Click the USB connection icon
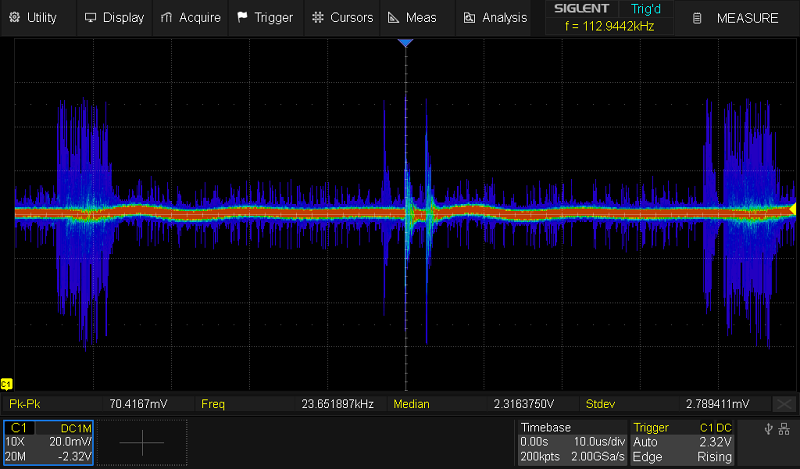The width and height of the screenshot is (800, 469). click(767, 429)
